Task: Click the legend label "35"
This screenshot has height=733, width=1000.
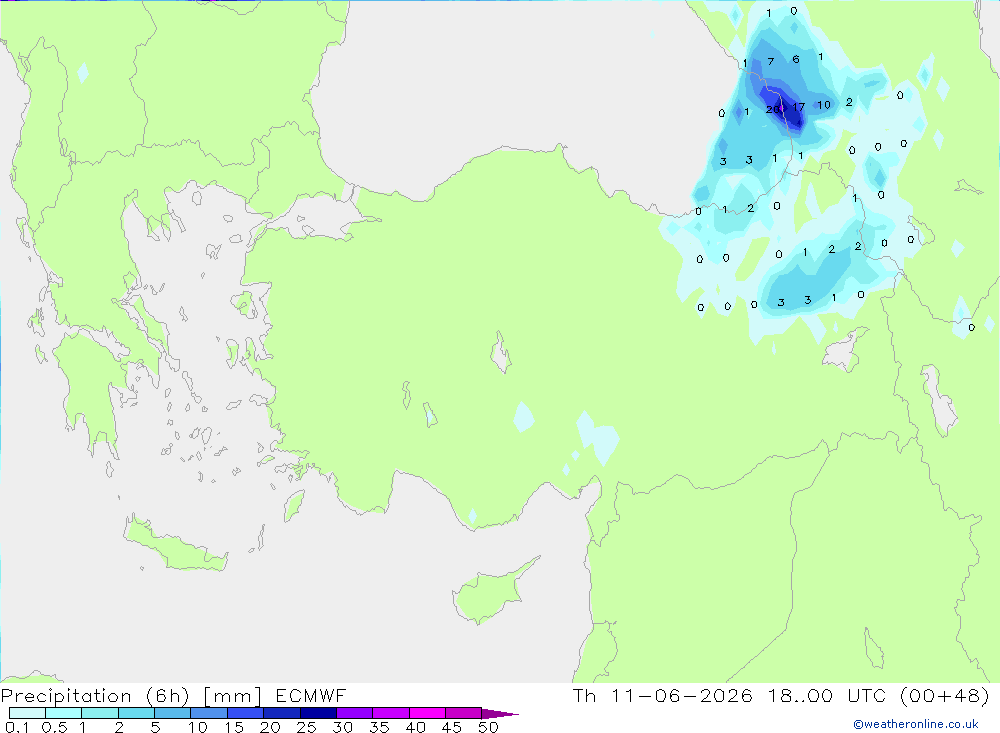Action: (x=379, y=727)
